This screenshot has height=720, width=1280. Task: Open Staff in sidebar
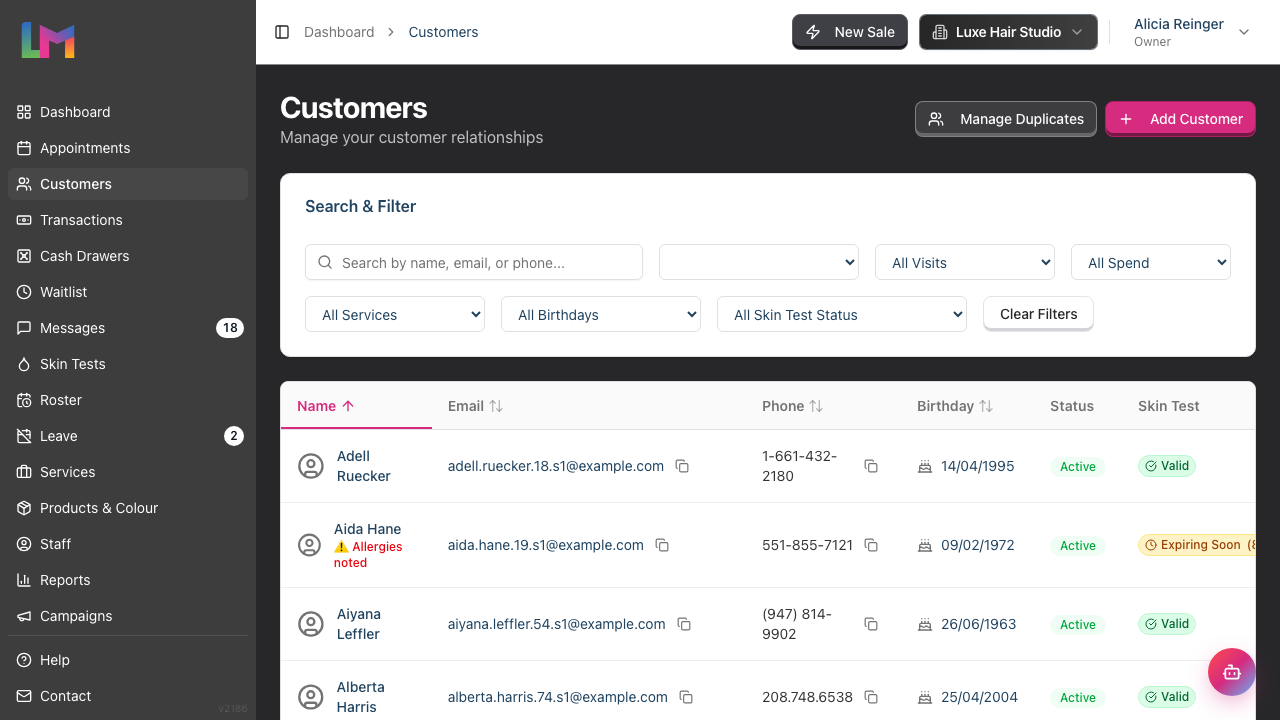pos(128,544)
